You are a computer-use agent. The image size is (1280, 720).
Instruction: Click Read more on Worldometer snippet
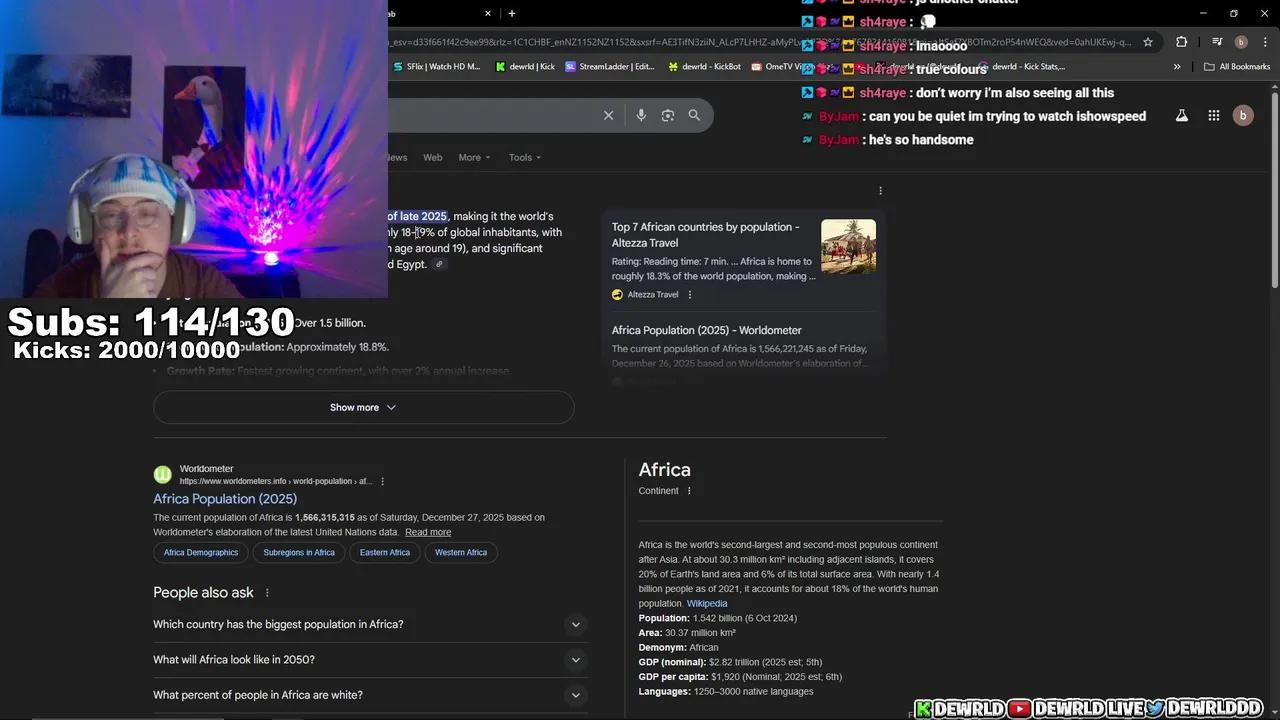coord(428,532)
